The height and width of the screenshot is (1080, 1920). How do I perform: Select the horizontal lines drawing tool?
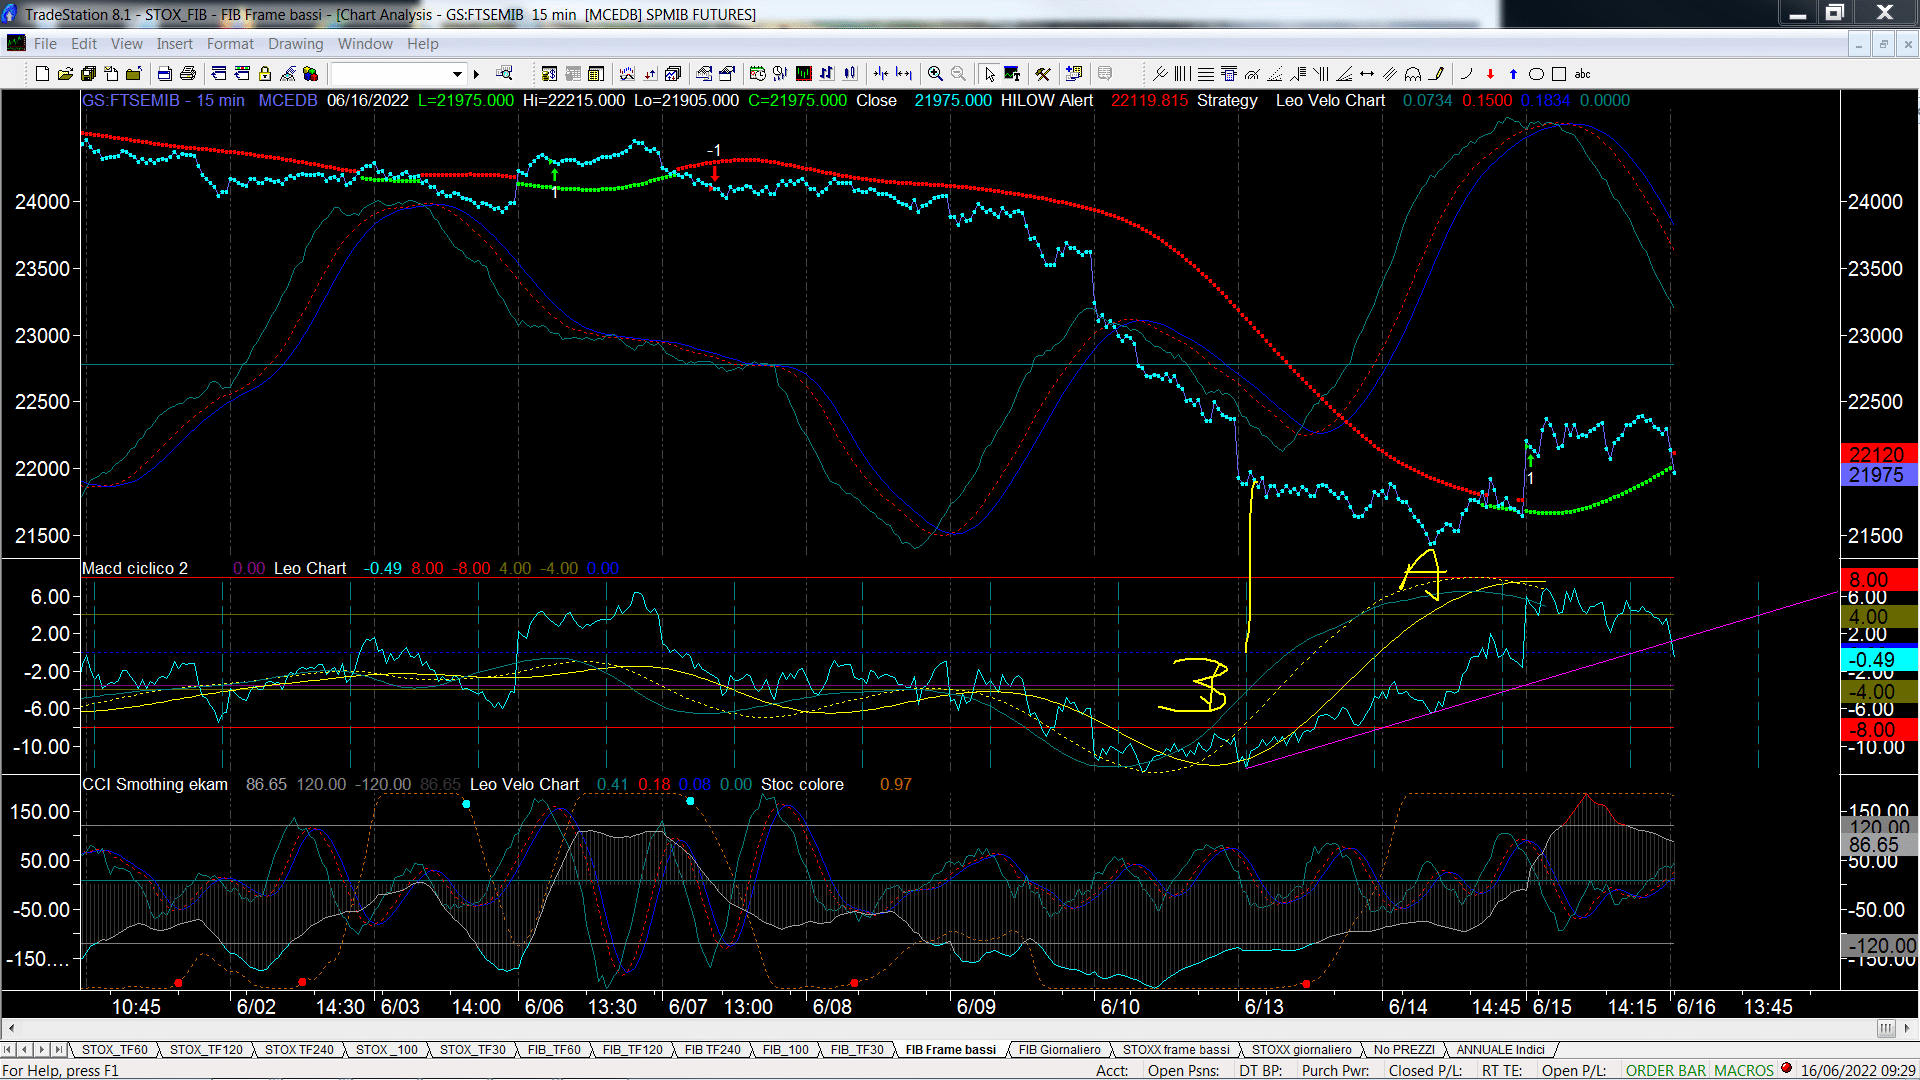pyautogui.click(x=1206, y=74)
